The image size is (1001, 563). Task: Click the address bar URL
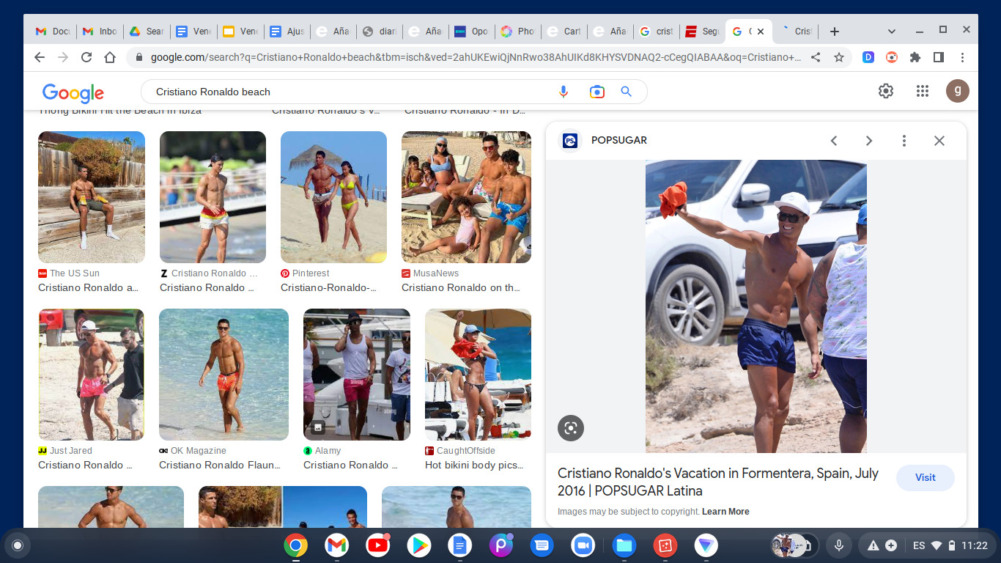pyautogui.click(x=475, y=57)
